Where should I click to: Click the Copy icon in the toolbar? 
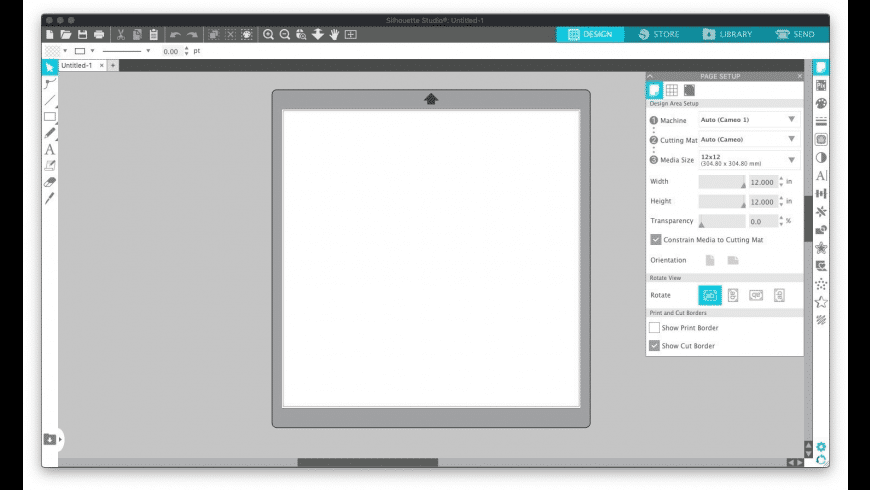(x=137, y=34)
